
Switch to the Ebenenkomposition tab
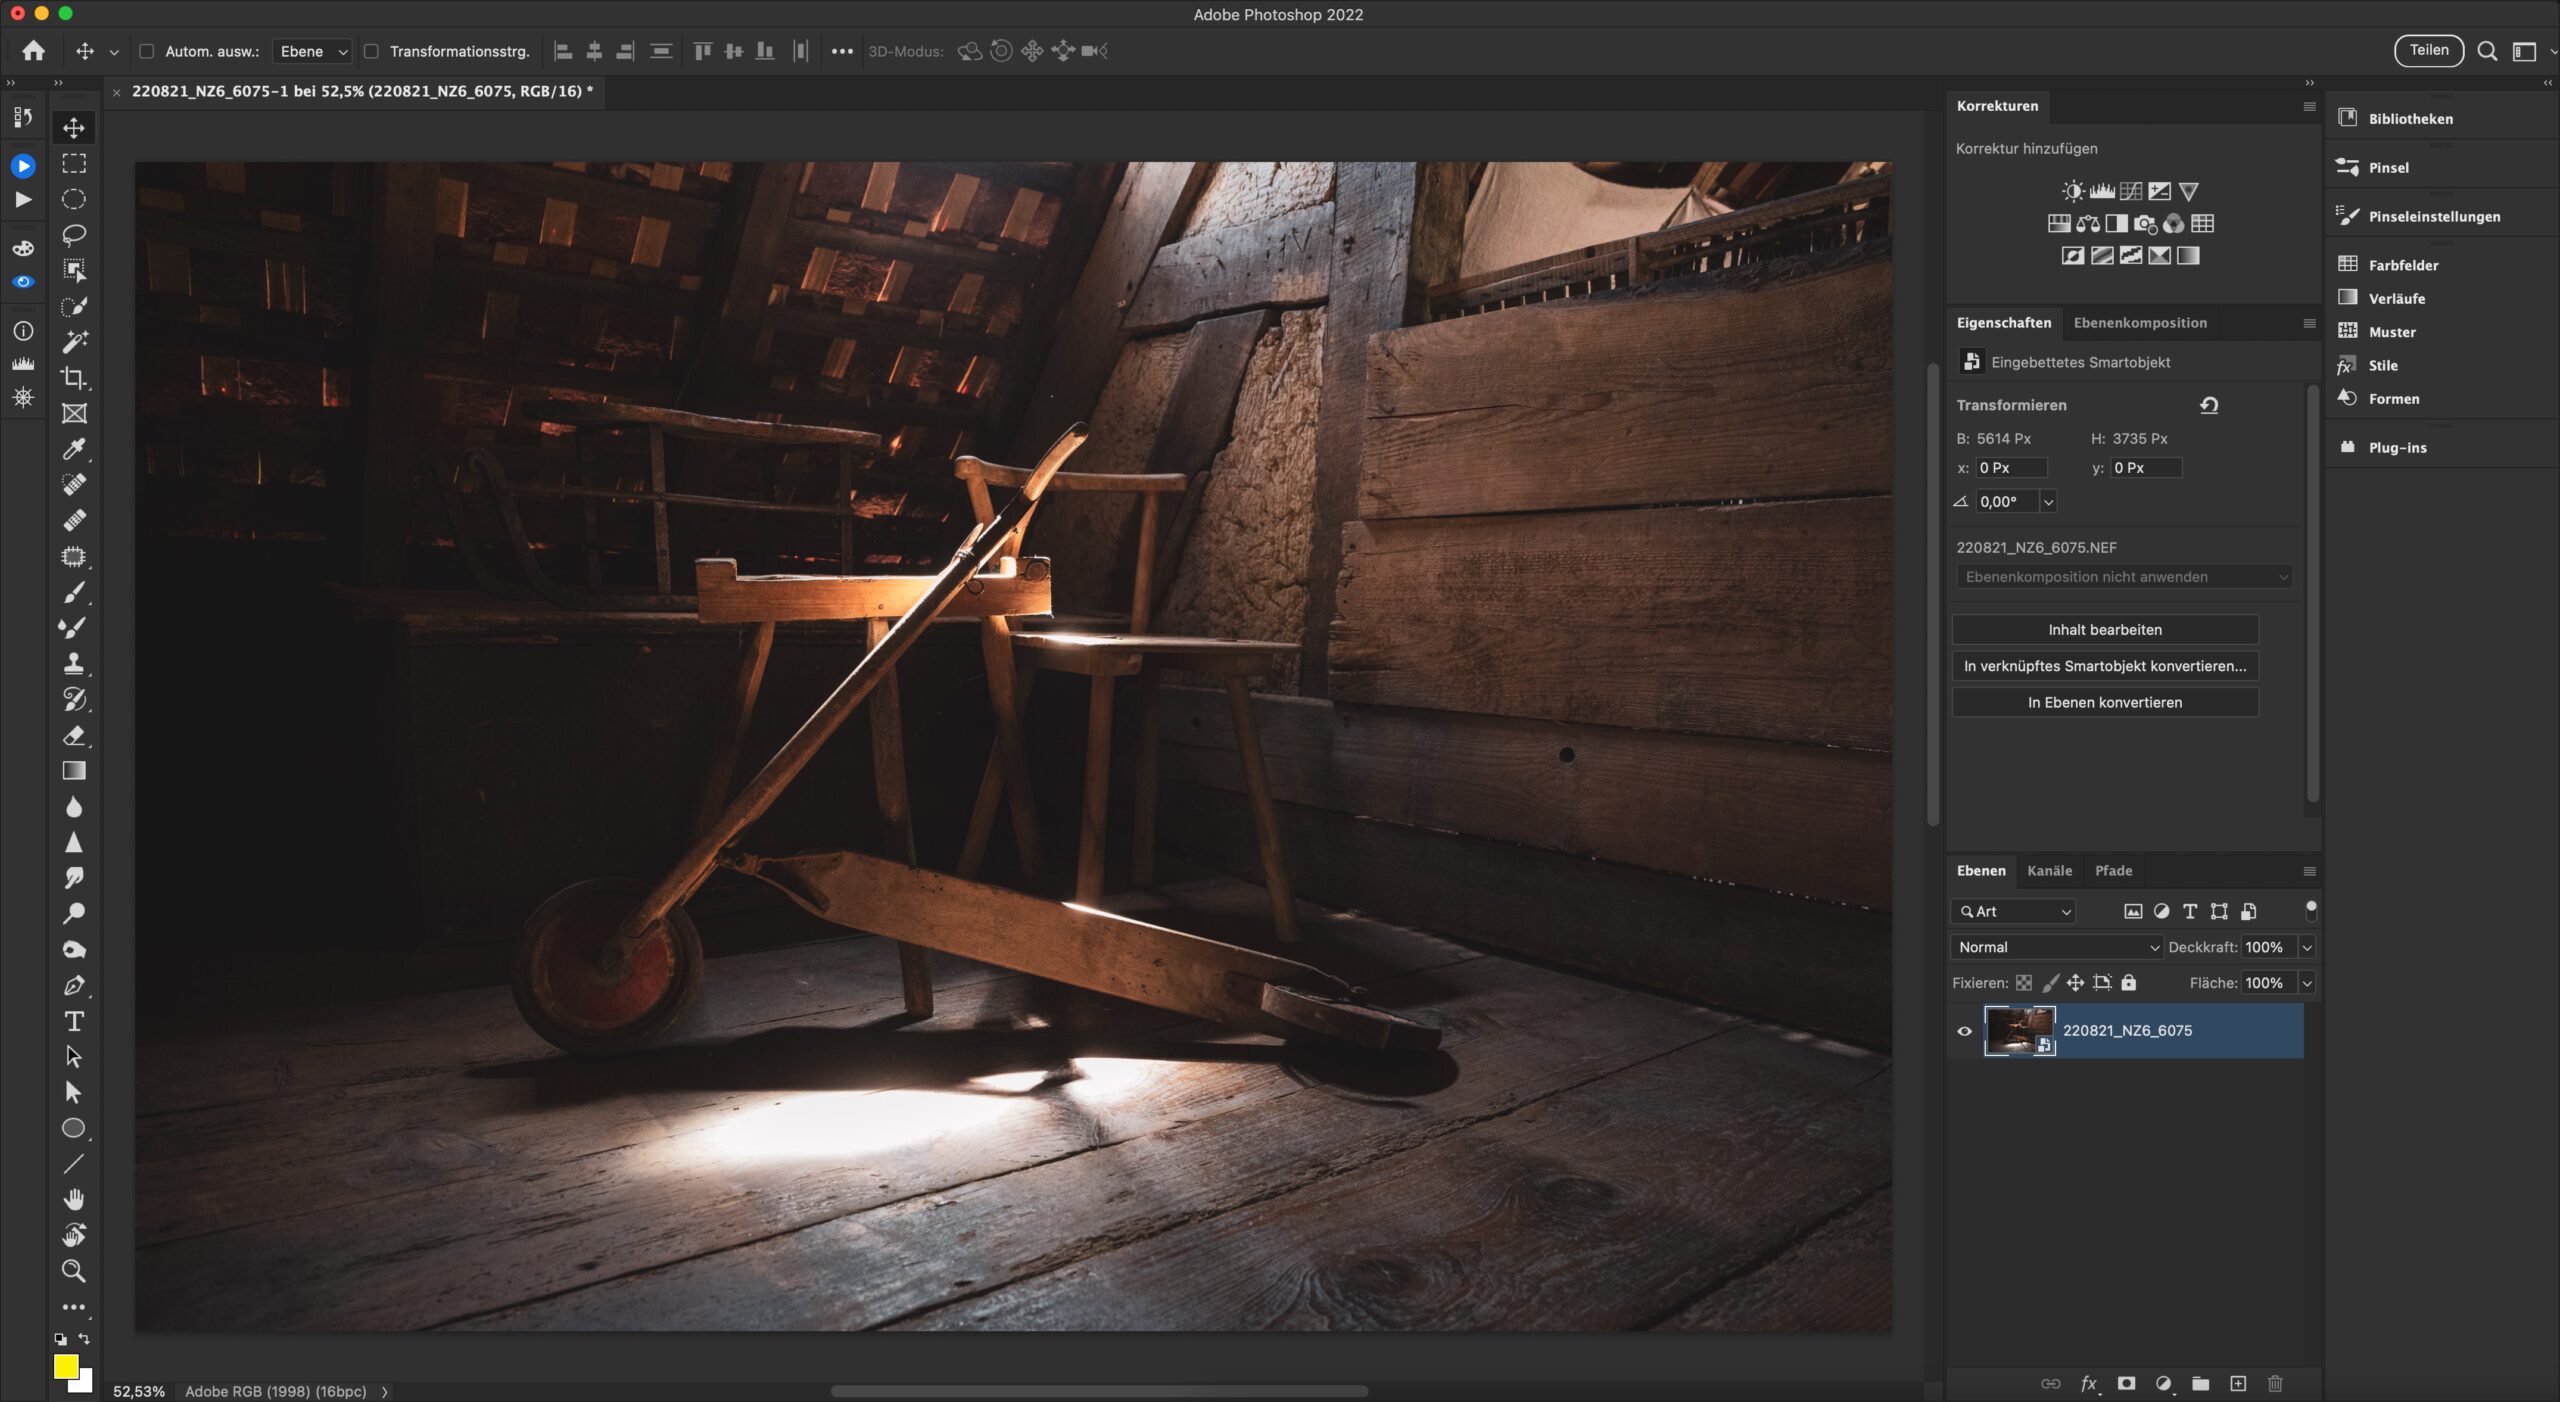click(x=2139, y=322)
